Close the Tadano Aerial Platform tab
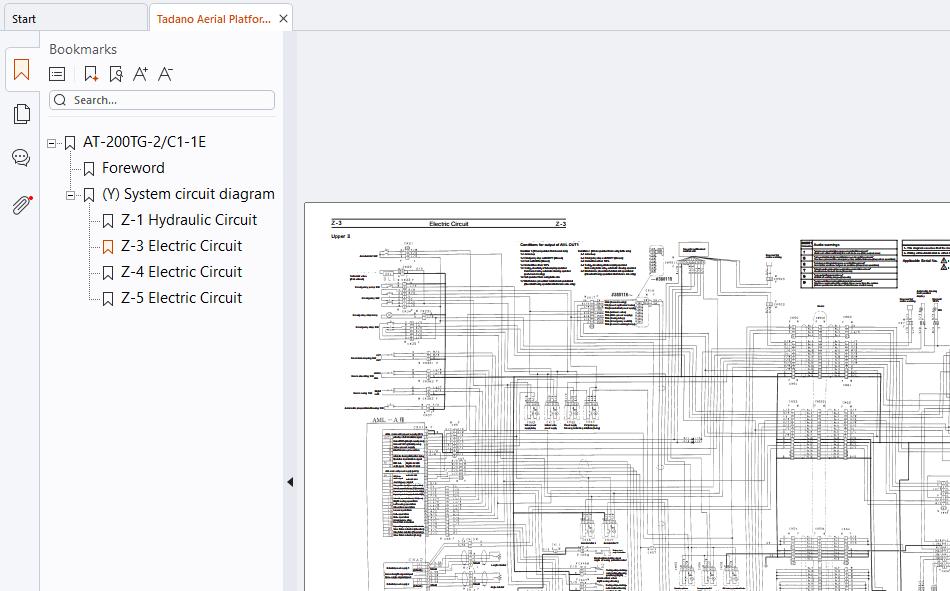950x591 pixels. pos(283,19)
